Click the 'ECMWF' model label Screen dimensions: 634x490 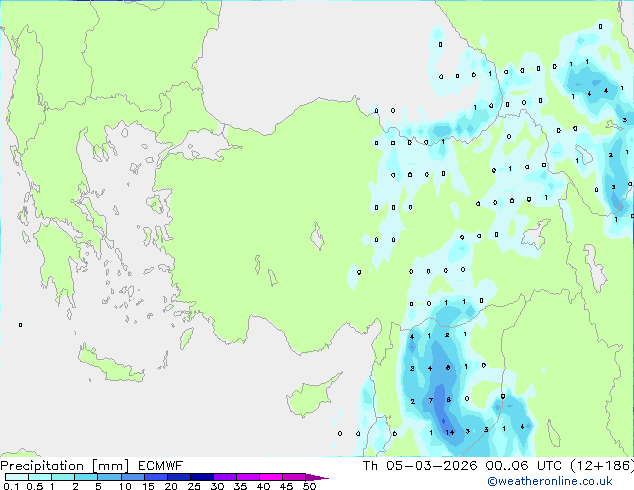tap(161, 466)
